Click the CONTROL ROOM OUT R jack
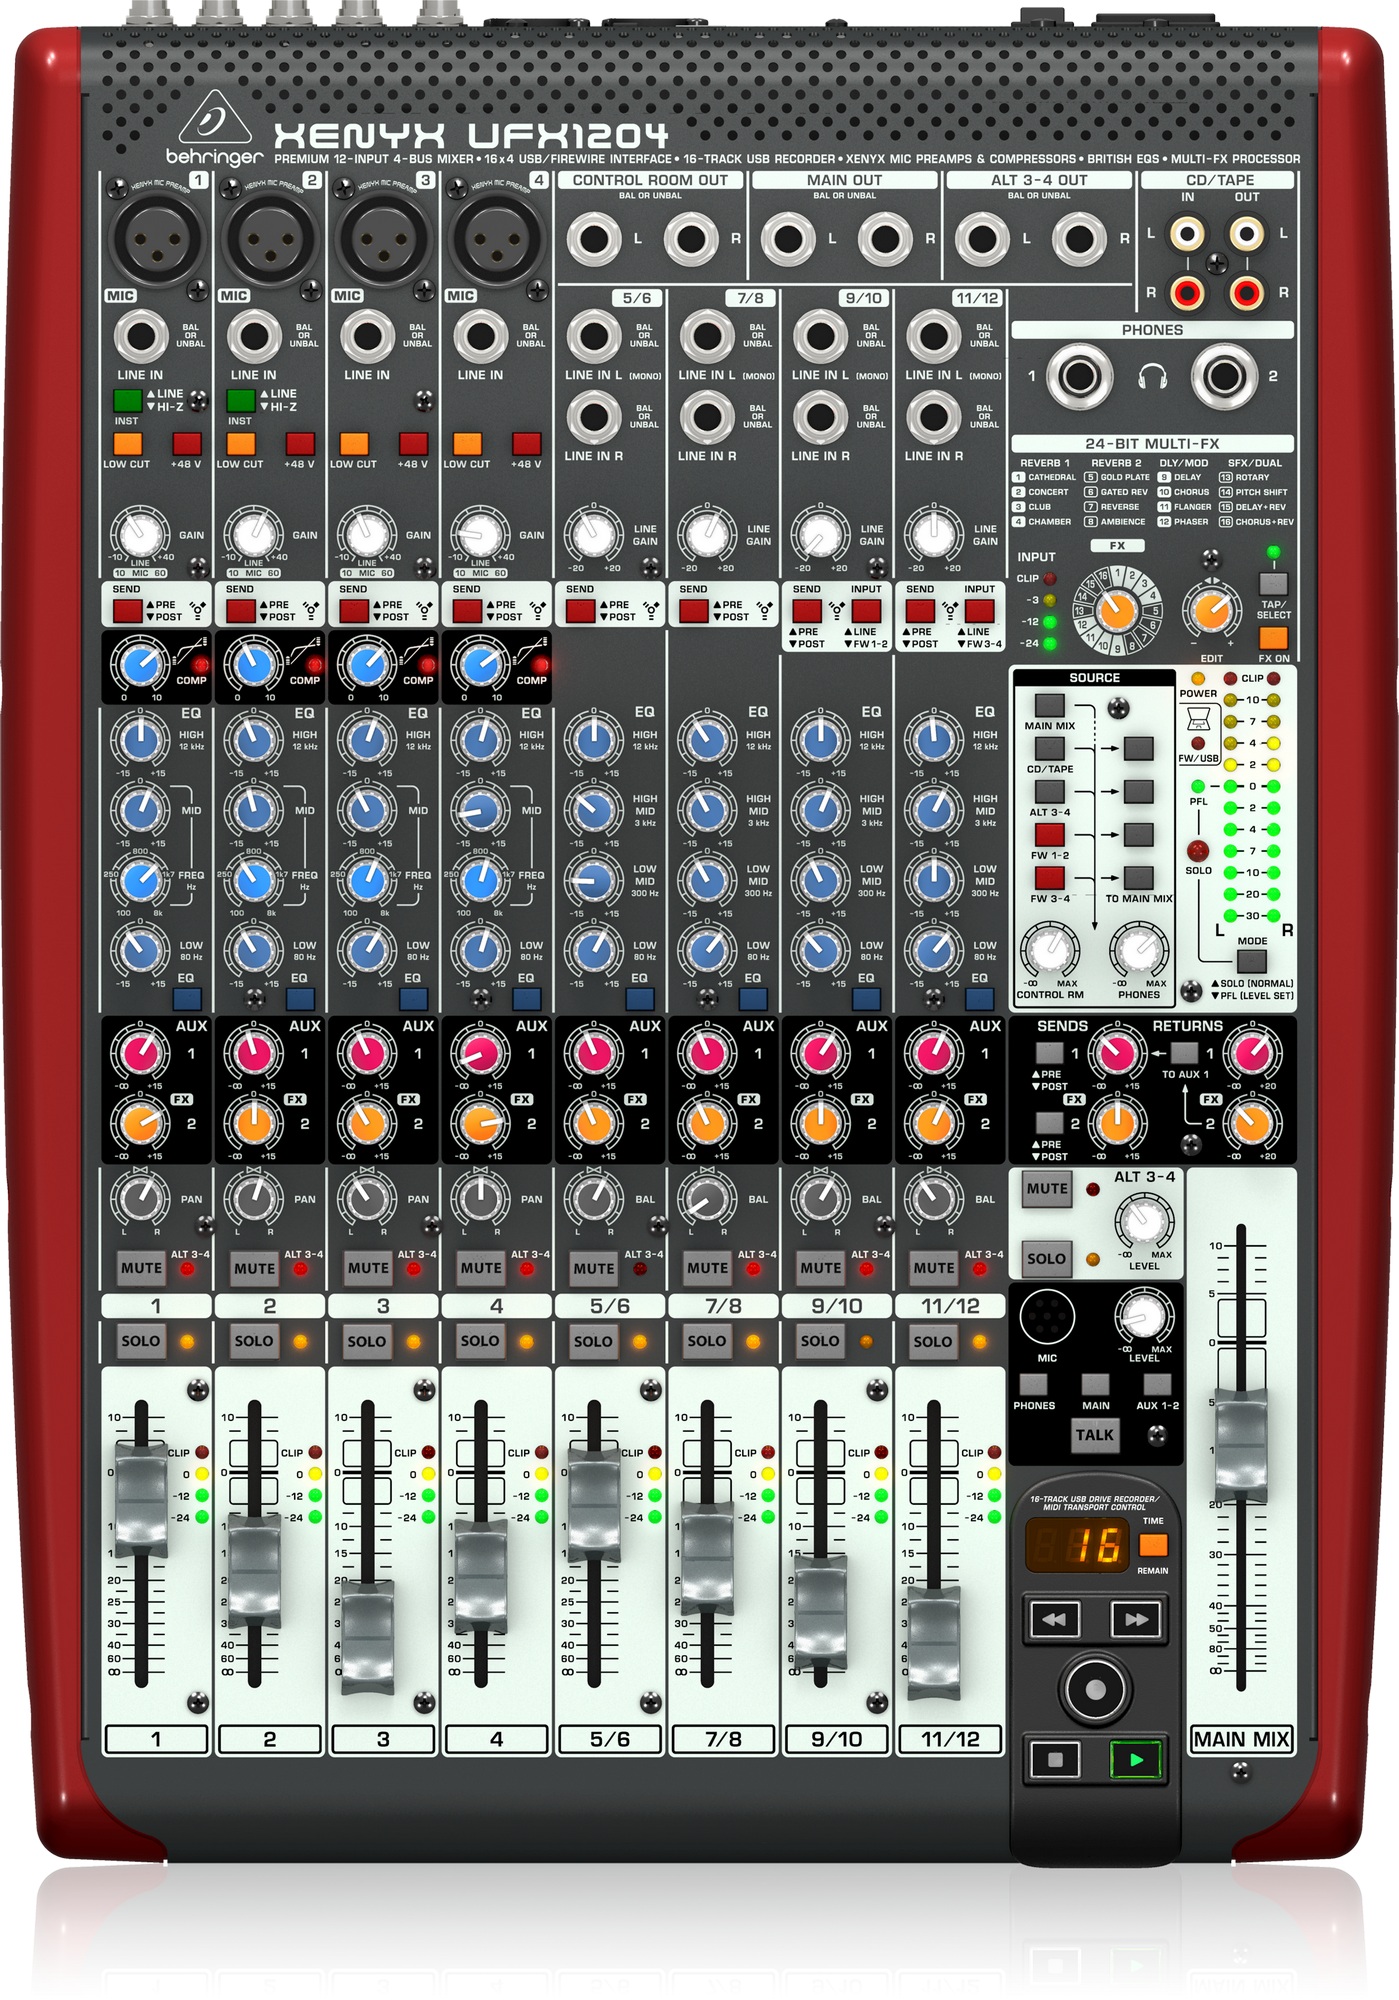The image size is (1399, 2000). [691, 239]
